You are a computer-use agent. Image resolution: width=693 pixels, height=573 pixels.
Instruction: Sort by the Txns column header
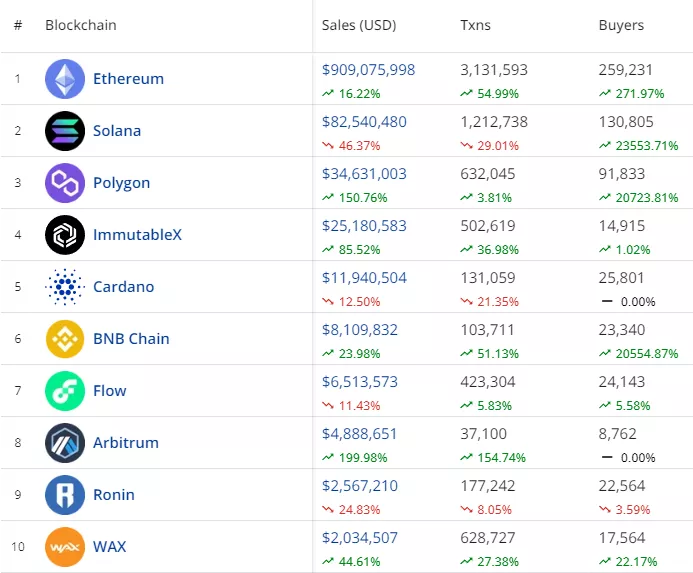pyautogui.click(x=476, y=25)
